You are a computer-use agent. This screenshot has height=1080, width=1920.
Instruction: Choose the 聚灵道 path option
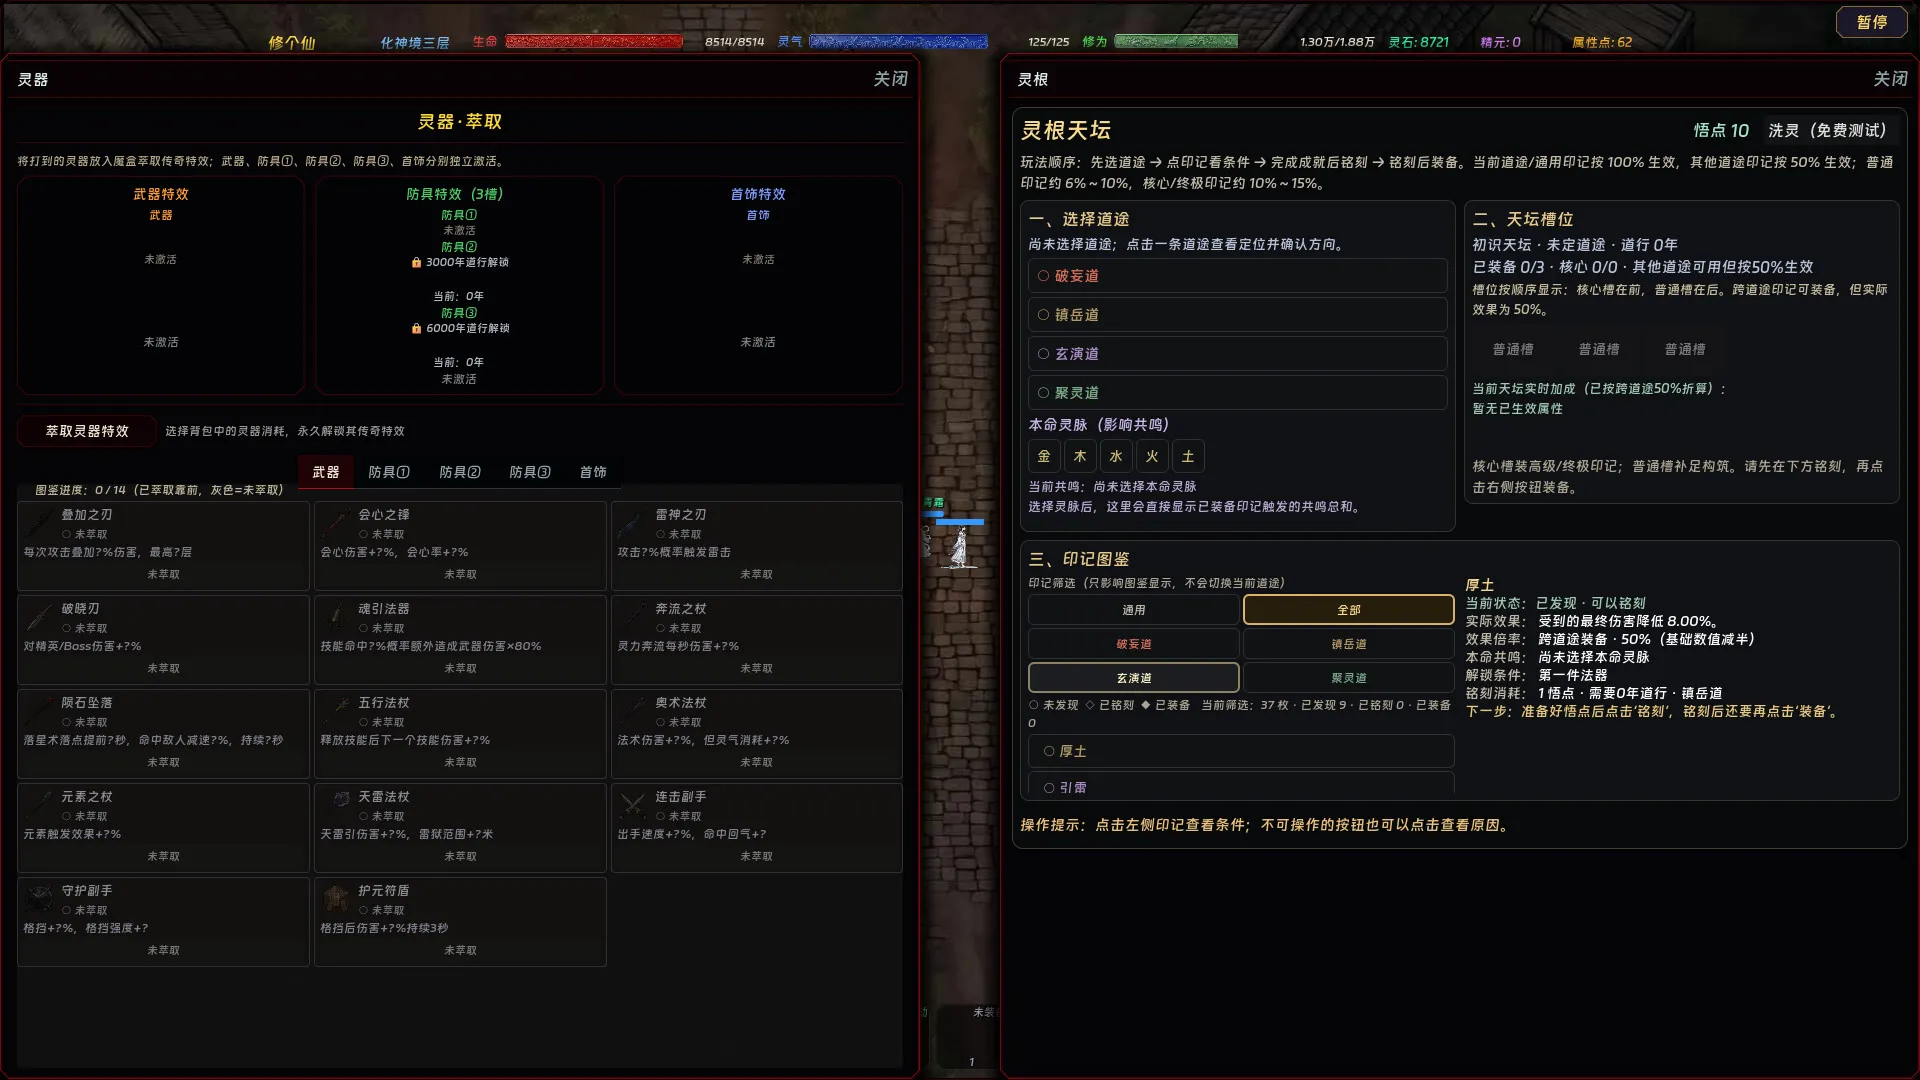pos(1237,393)
